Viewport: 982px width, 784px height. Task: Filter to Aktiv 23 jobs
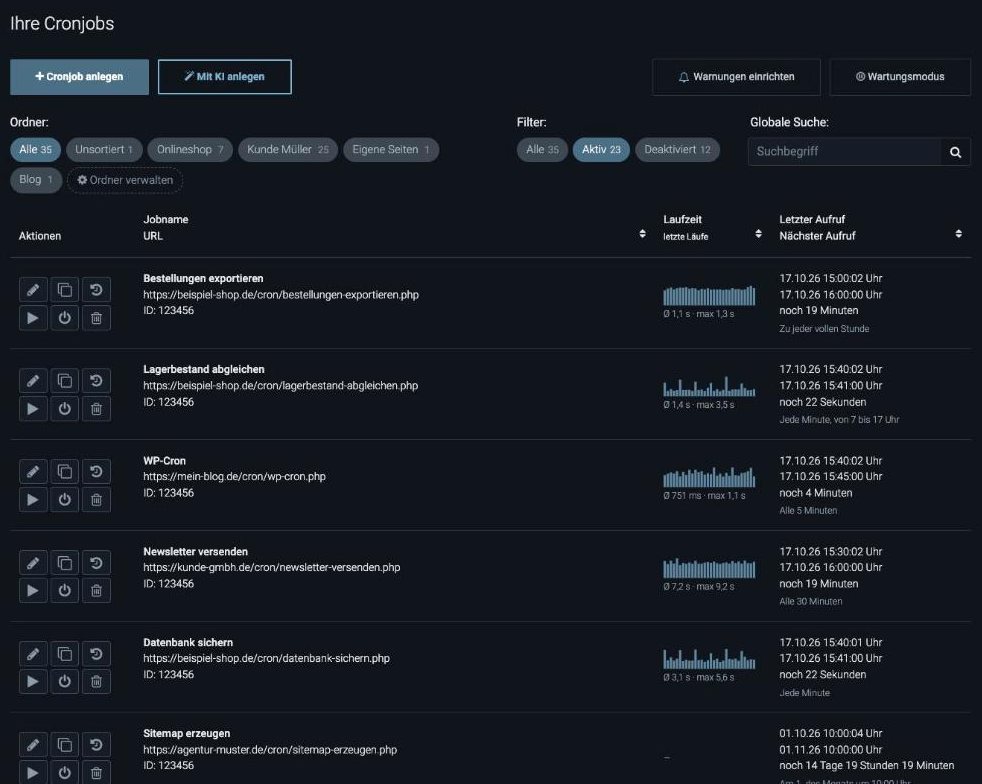point(601,150)
